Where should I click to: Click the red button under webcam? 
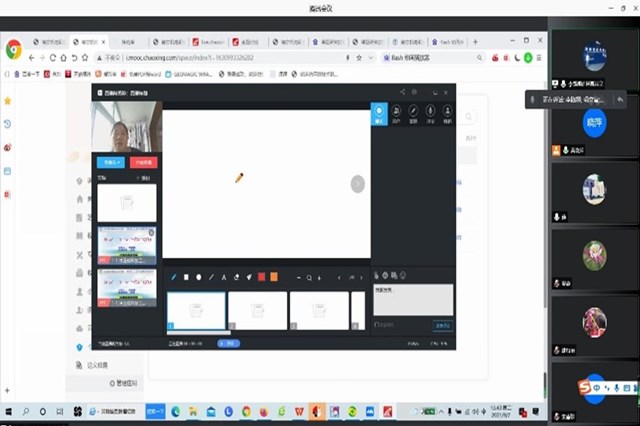point(143,162)
